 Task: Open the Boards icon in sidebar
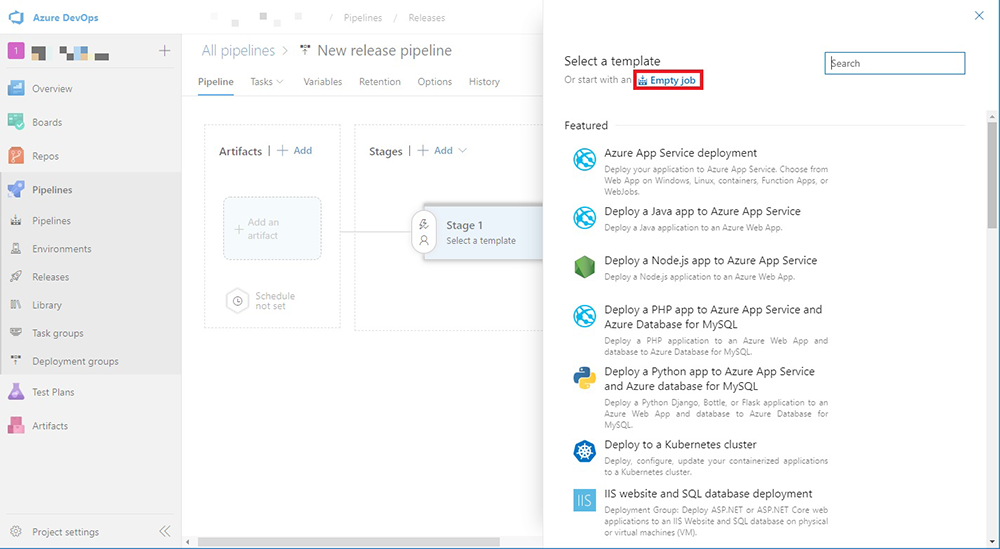click(16, 122)
